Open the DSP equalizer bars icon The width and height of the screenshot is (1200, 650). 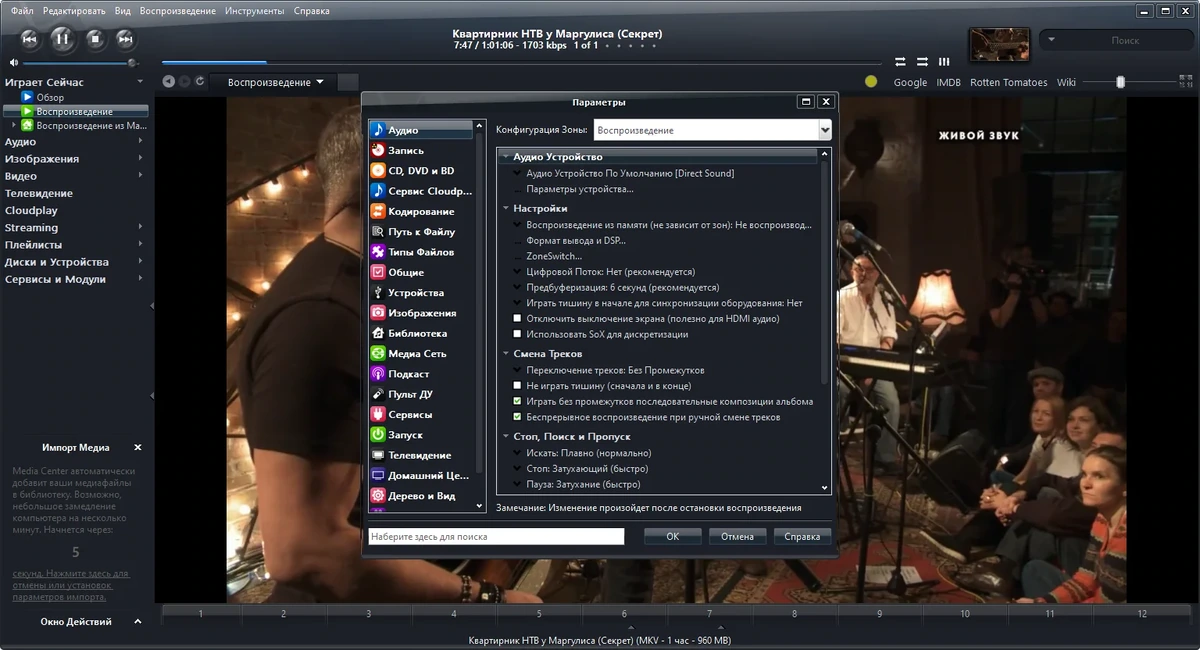coord(943,61)
